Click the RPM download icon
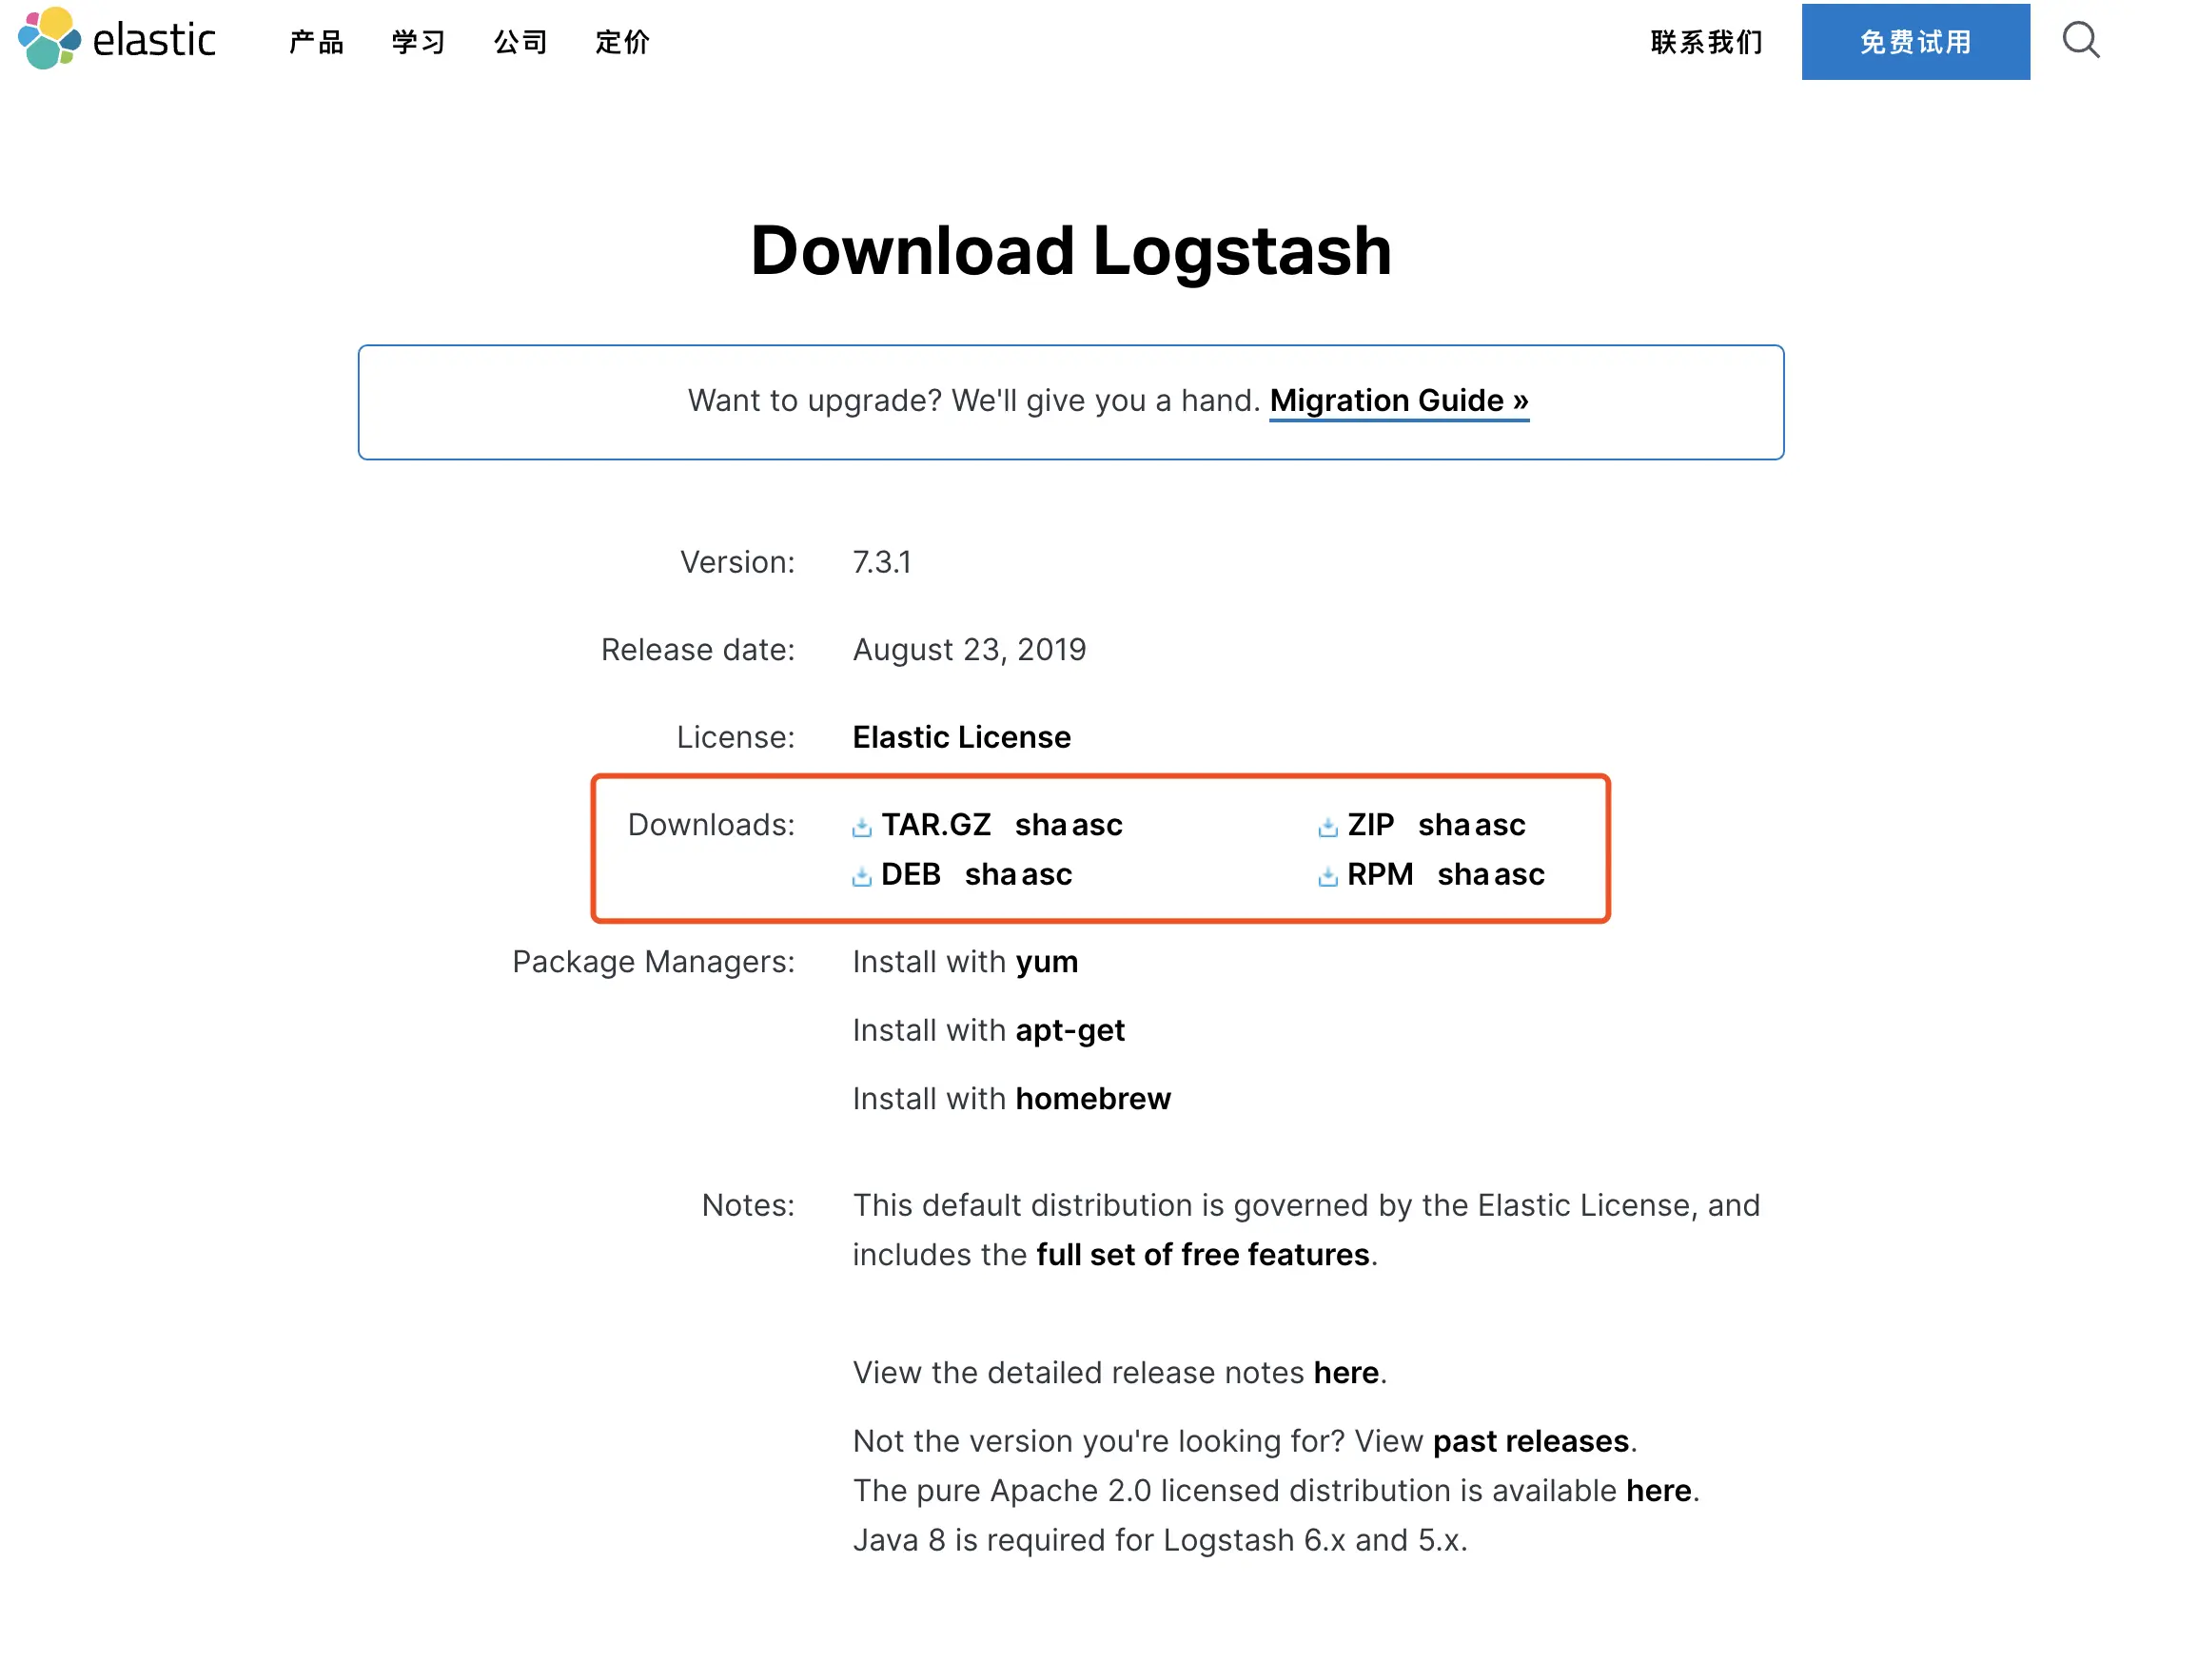This screenshot has width=2198, height=1680. click(x=1328, y=877)
